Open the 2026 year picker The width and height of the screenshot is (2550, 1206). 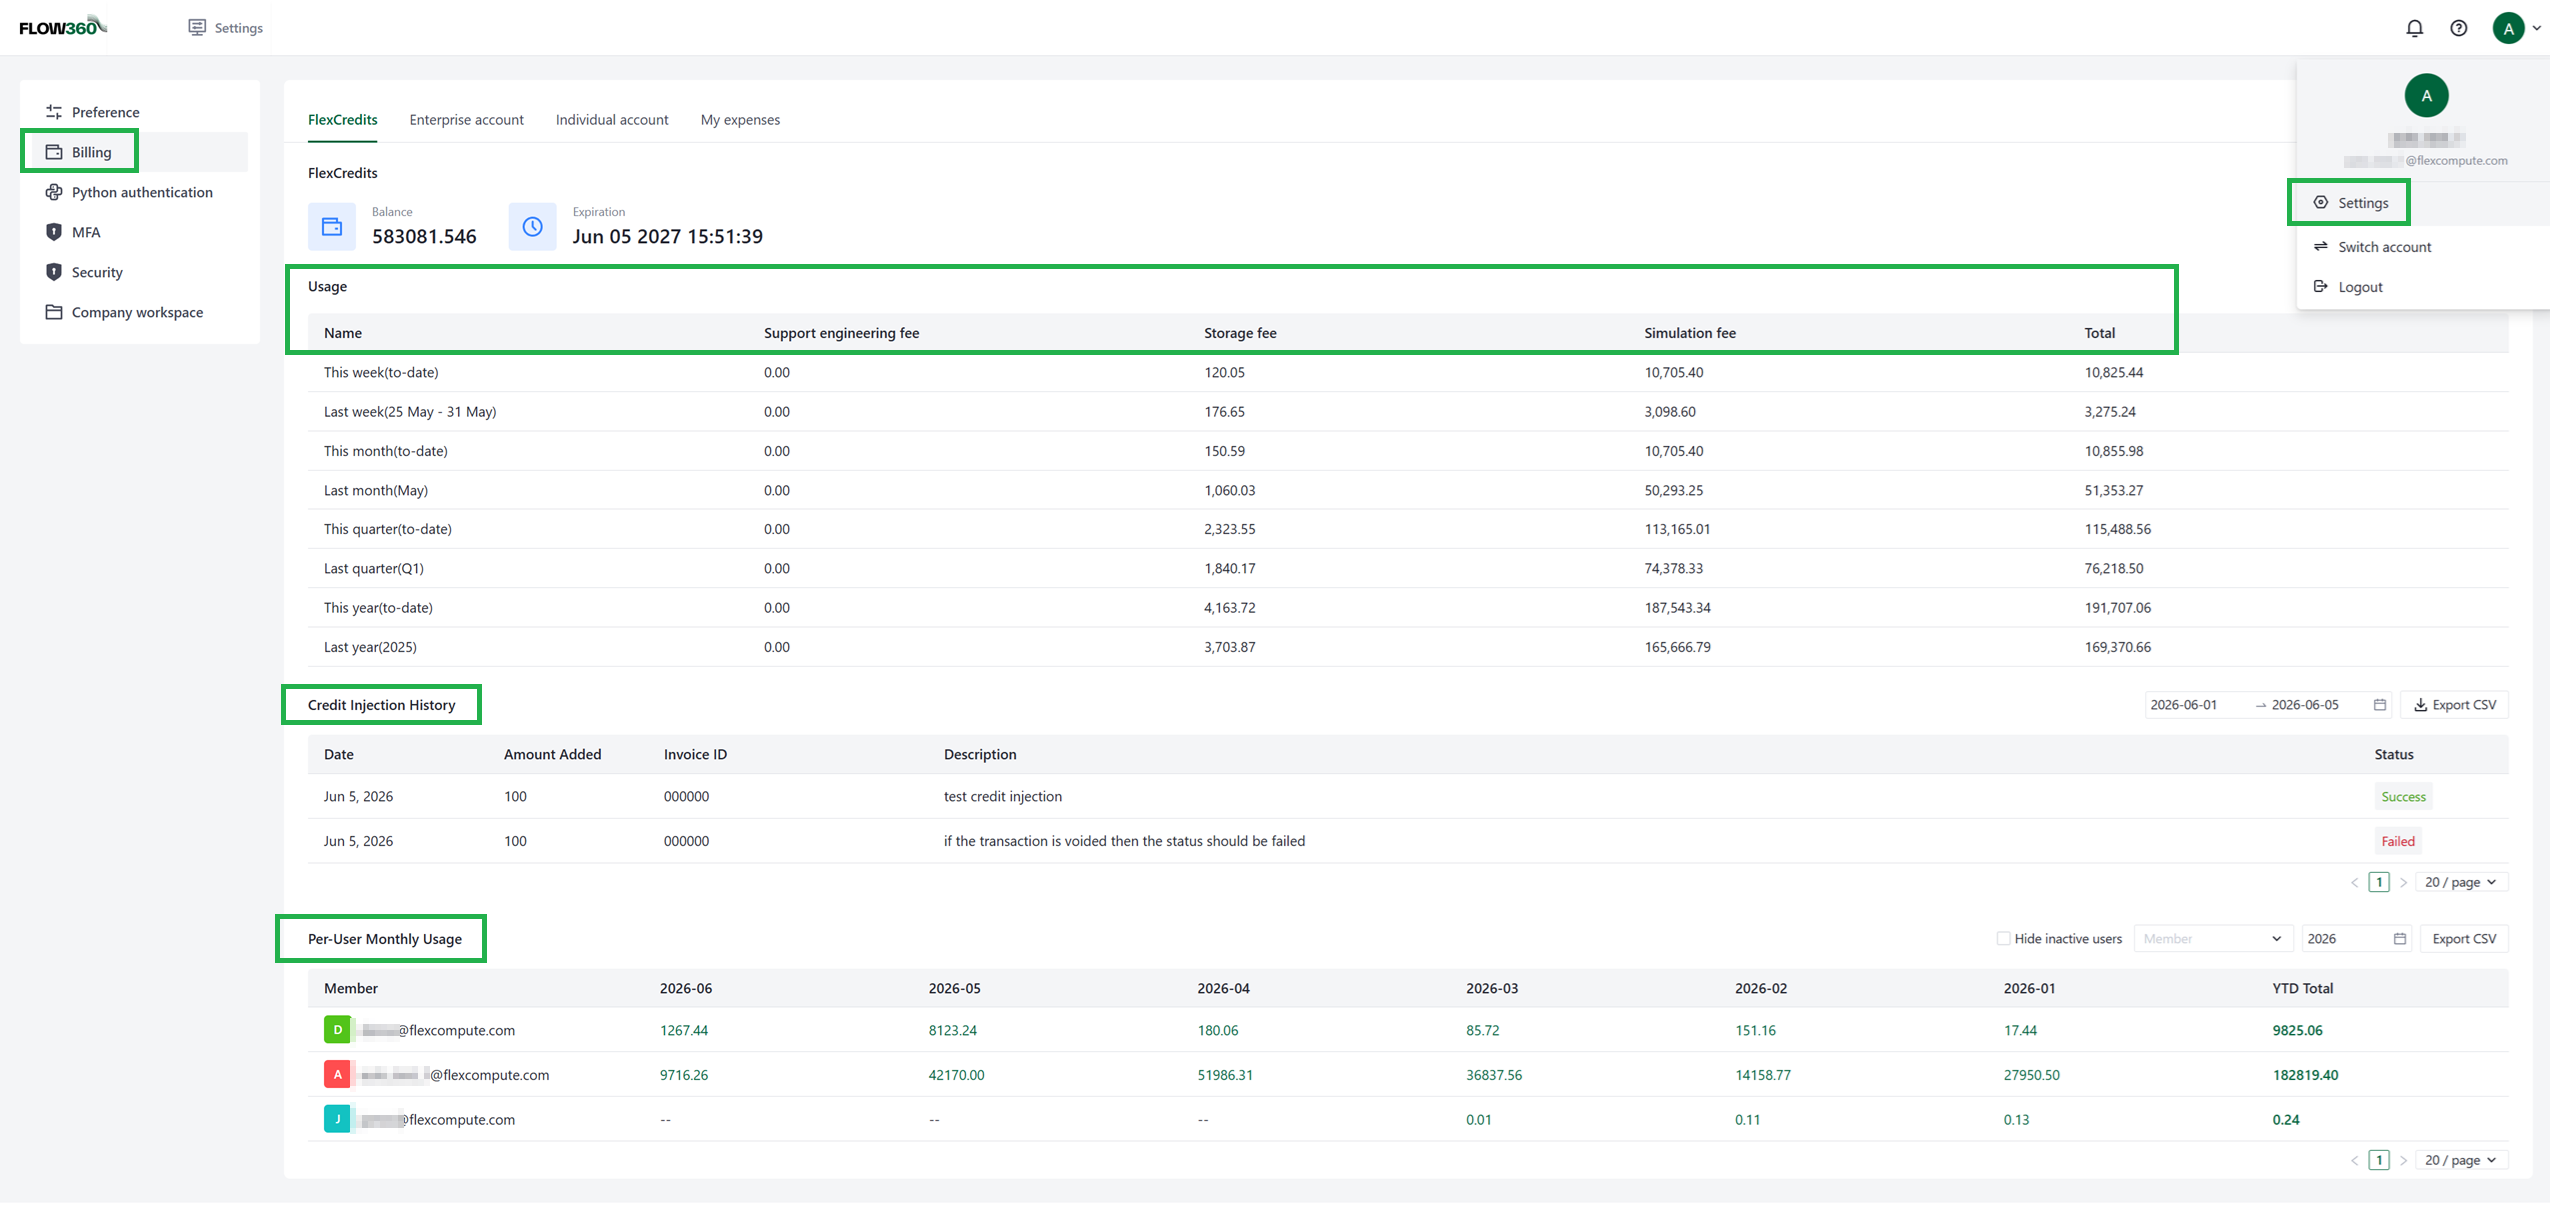tap(2356, 939)
